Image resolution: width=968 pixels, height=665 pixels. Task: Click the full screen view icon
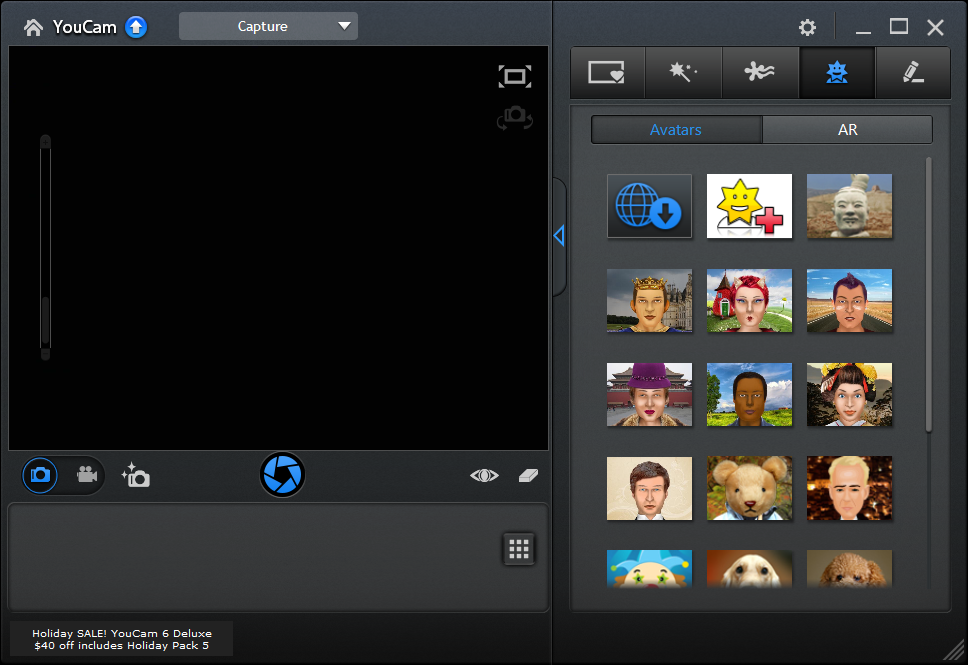pyautogui.click(x=514, y=77)
